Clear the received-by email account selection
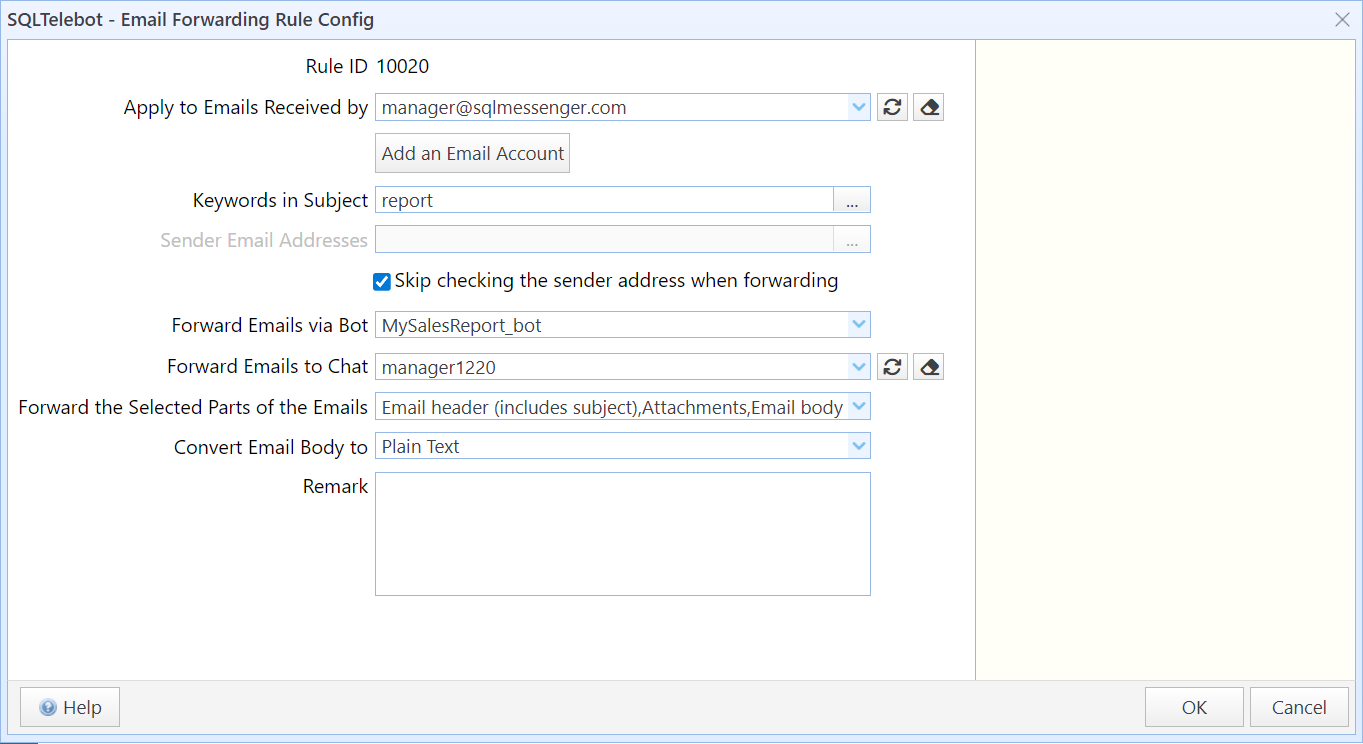This screenshot has height=744, width=1363. 928,108
